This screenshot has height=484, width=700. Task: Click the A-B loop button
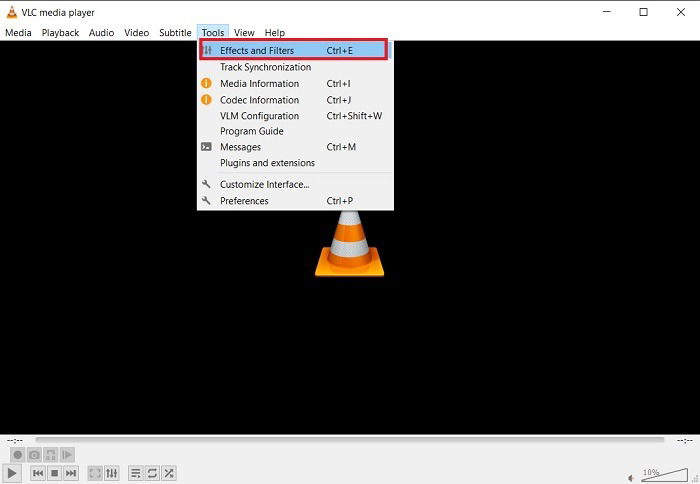tap(50, 455)
